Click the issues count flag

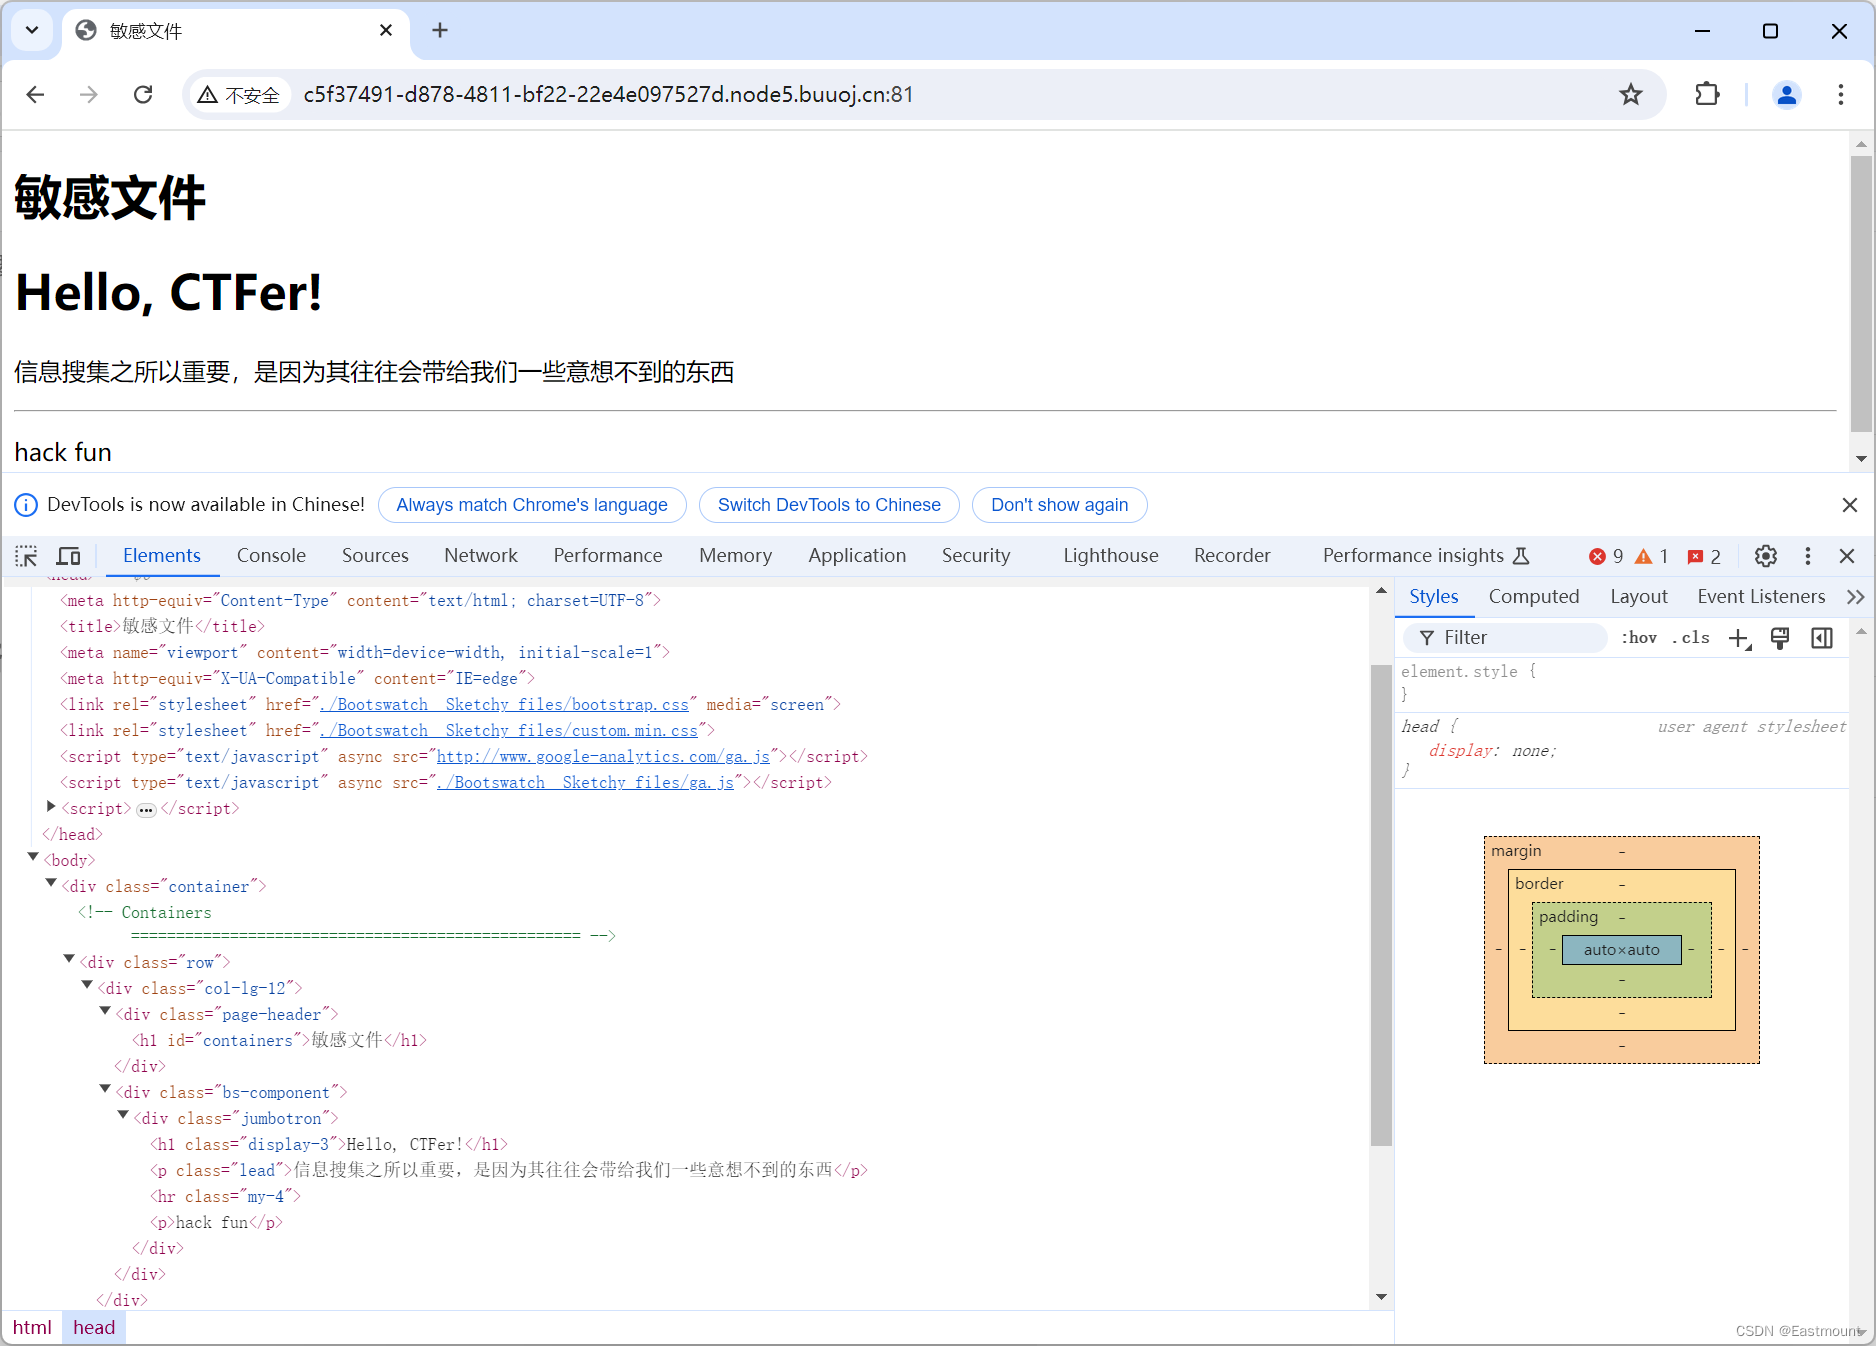click(1704, 556)
